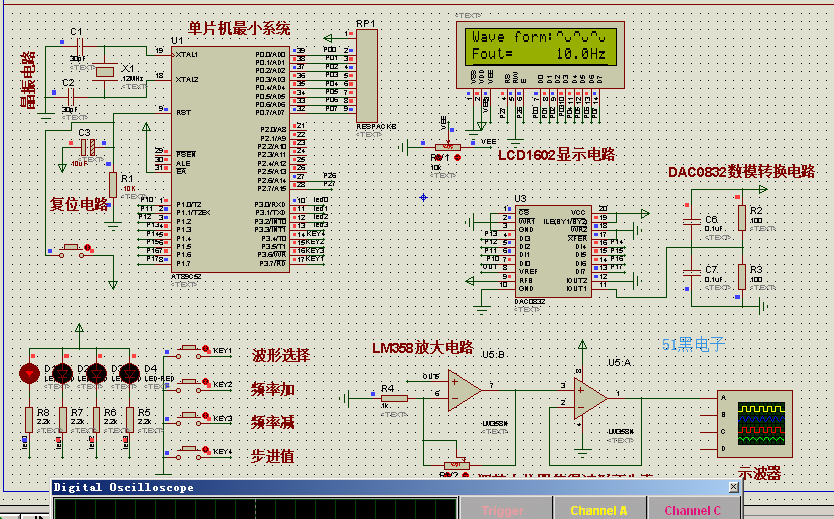Select the U5:A op-amp triangle

click(589, 397)
